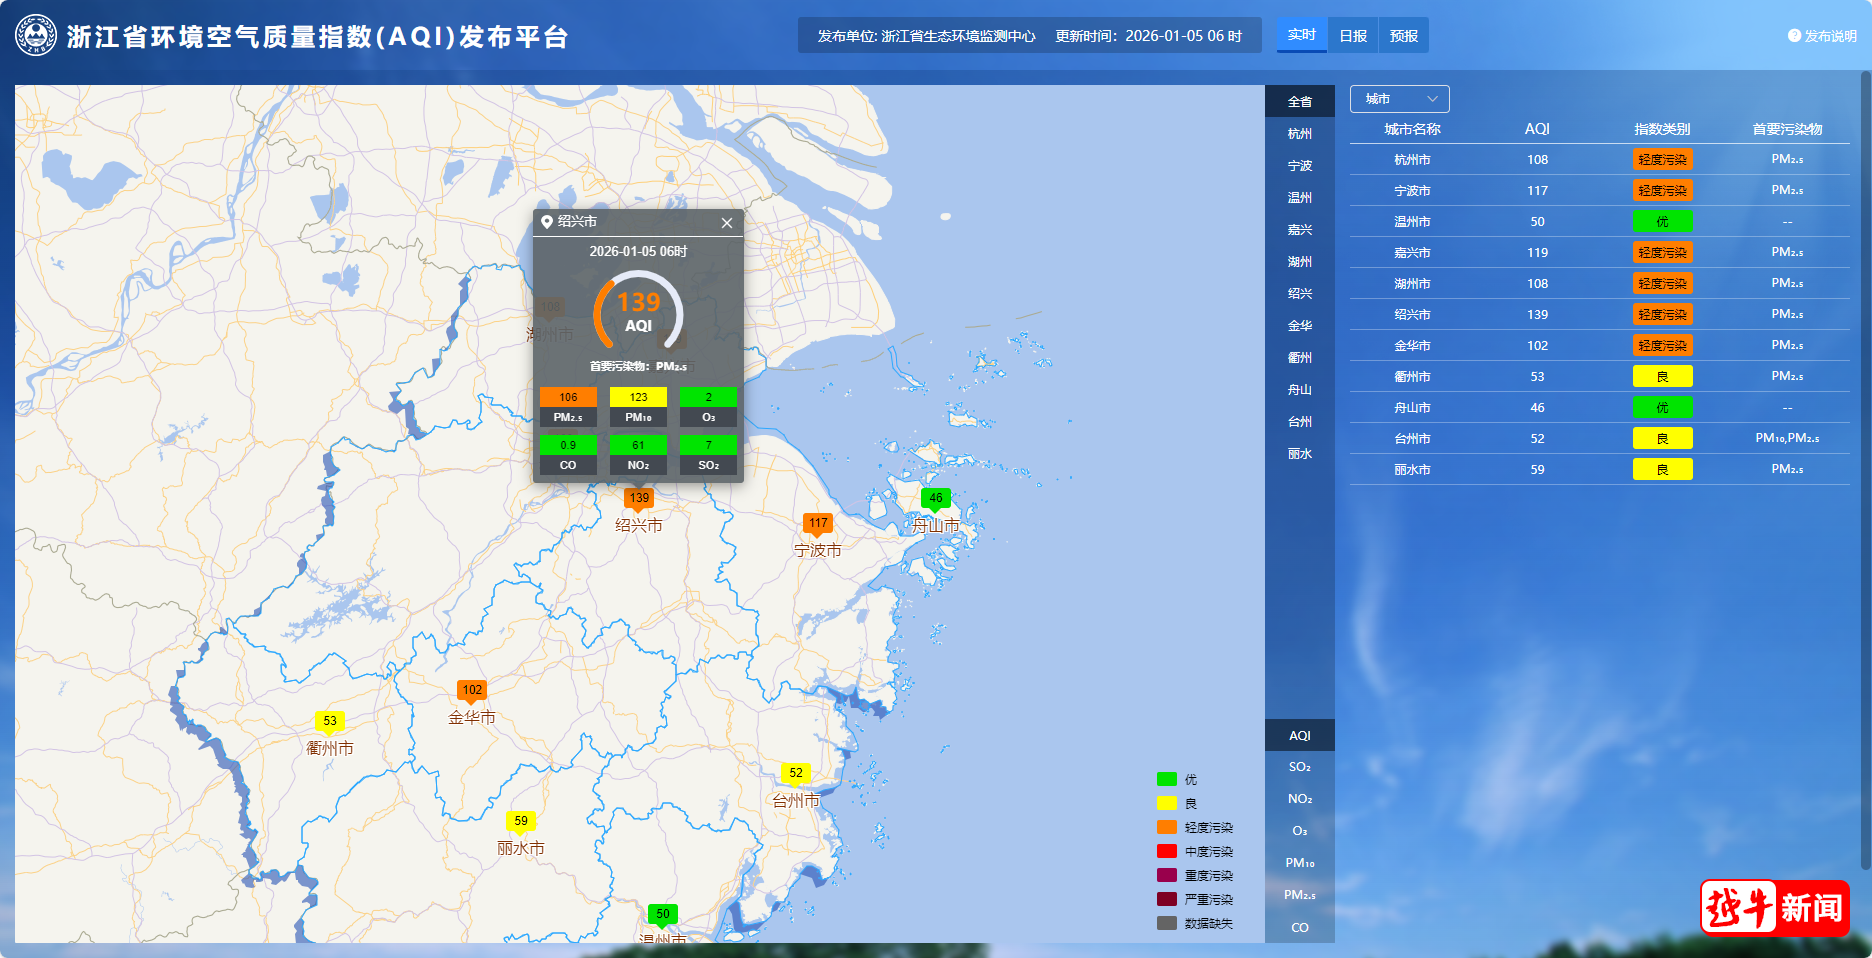Switch map layer to PM2.5
Screen dimensions: 1872x958
coord(1299,895)
